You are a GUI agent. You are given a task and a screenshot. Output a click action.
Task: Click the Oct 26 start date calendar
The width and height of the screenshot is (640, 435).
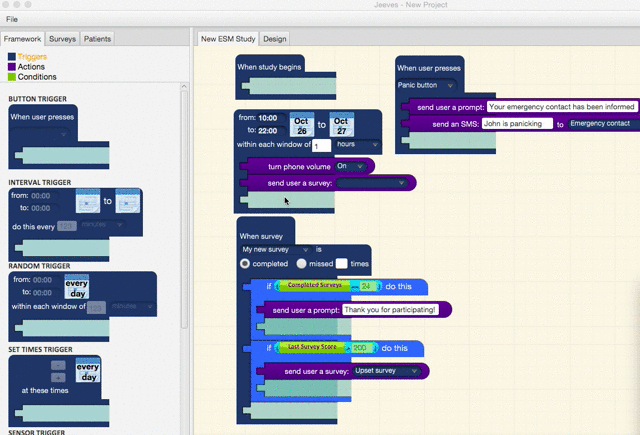302,125
